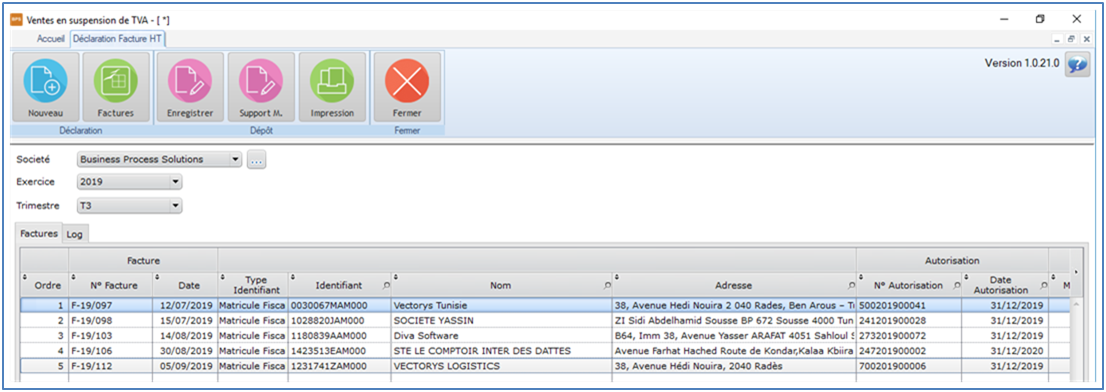Select the Support M. icon
The height and width of the screenshot is (392, 1106).
[x=261, y=88]
